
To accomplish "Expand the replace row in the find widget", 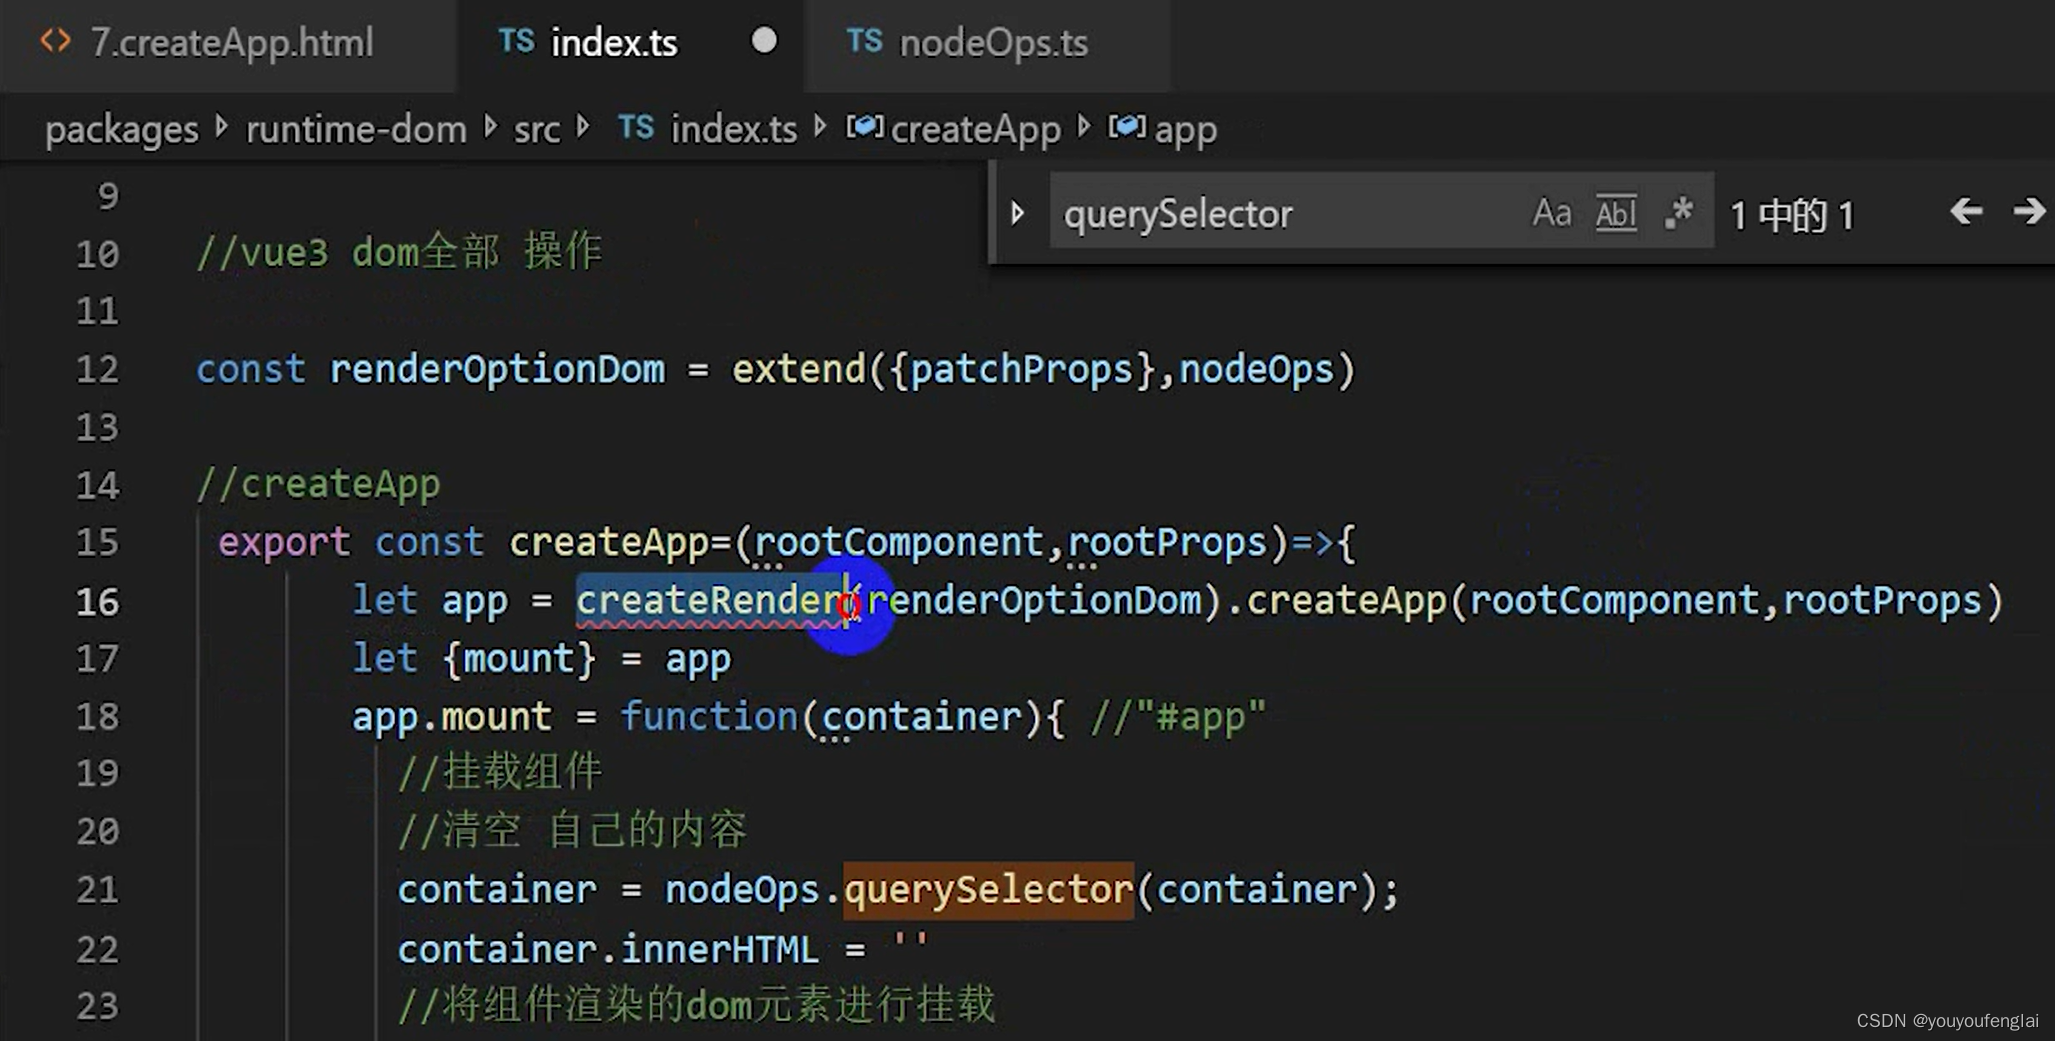I will (x=1017, y=213).
